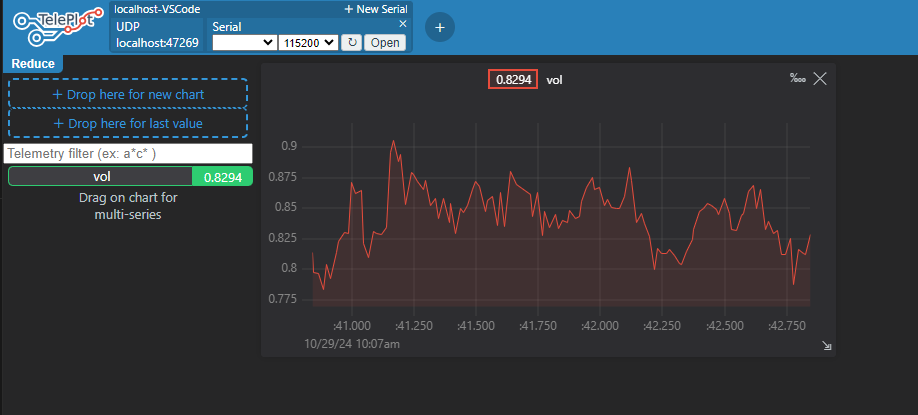Click the 10/29/24 10:07am timestamp
This screenshot has width=918, height=415.
tap(352, 344)
